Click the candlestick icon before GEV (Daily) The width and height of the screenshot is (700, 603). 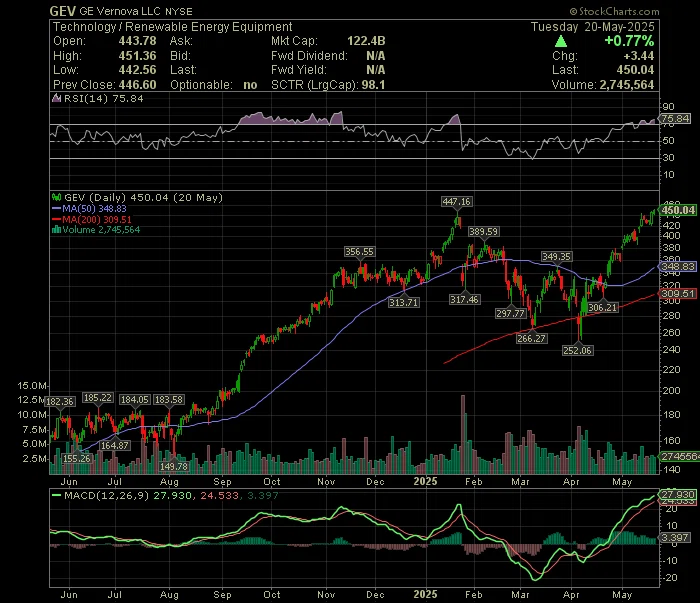(56, 197)
